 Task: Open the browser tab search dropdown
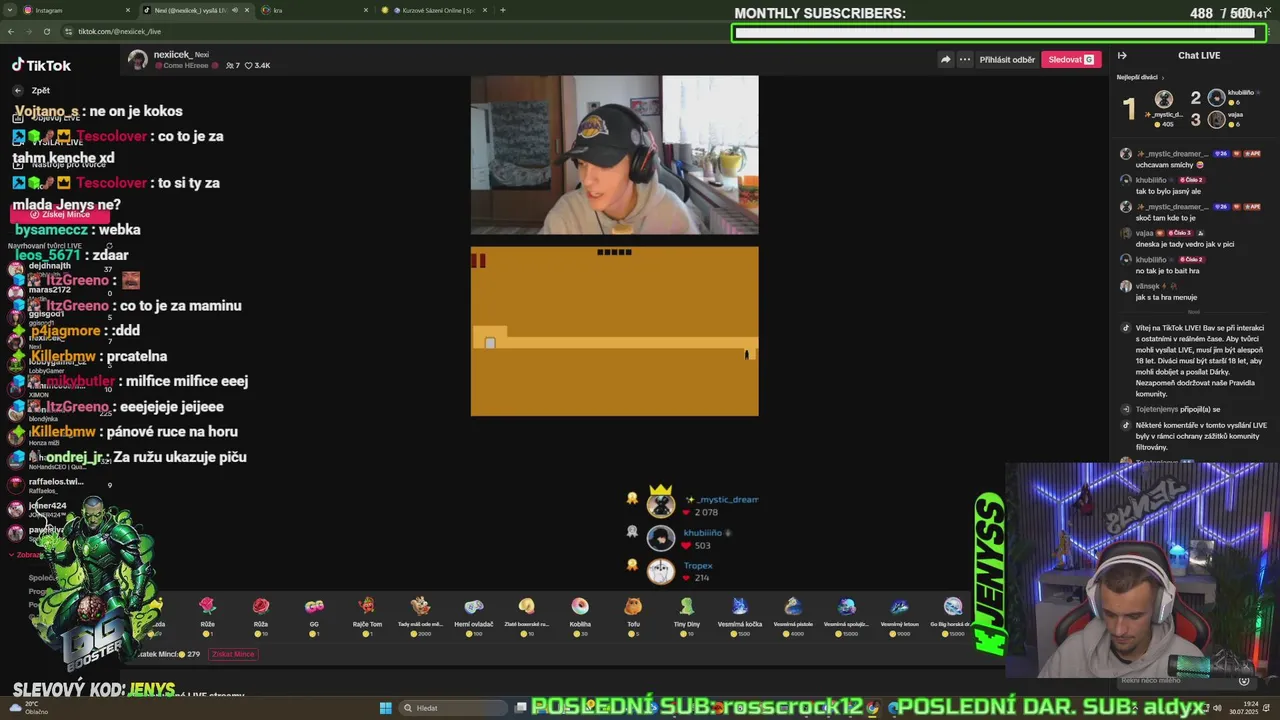[10, 10]
